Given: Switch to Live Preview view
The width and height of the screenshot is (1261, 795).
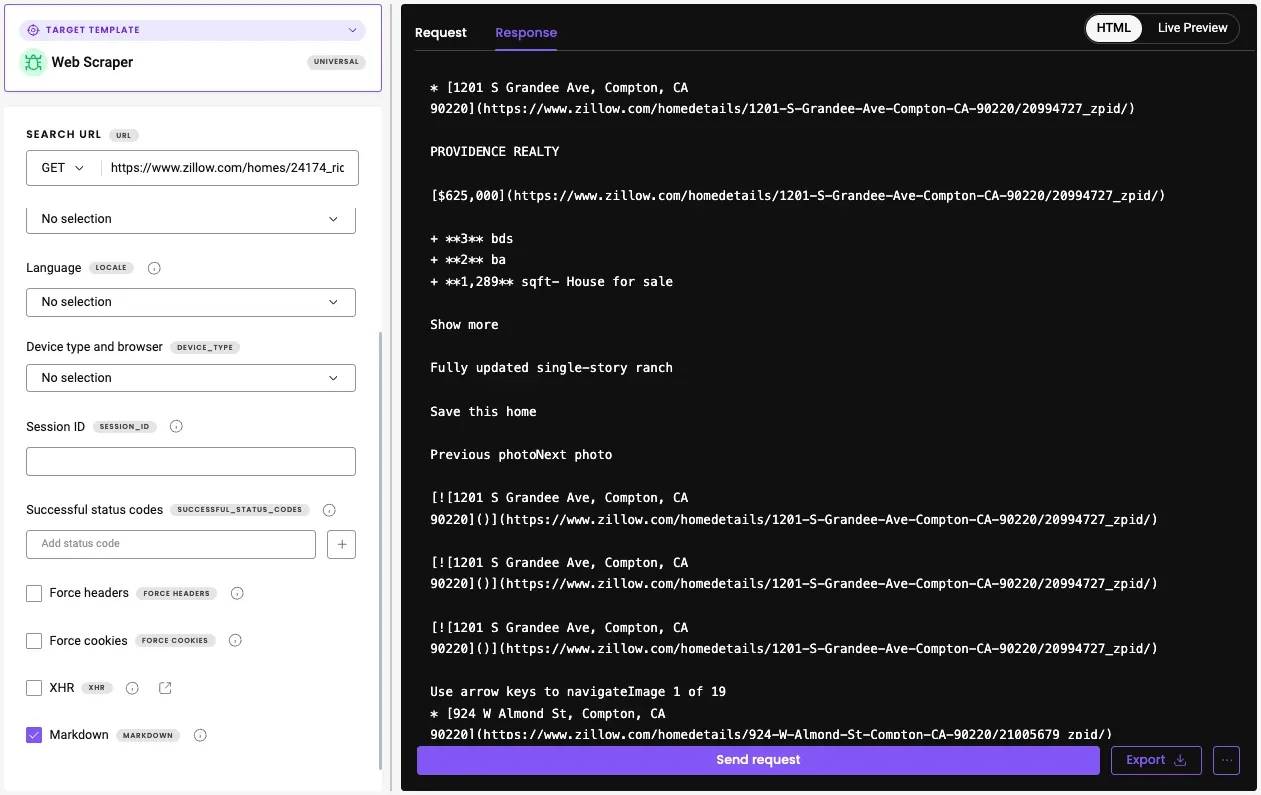Looking at the screenshot, I should click(1192, 28).
